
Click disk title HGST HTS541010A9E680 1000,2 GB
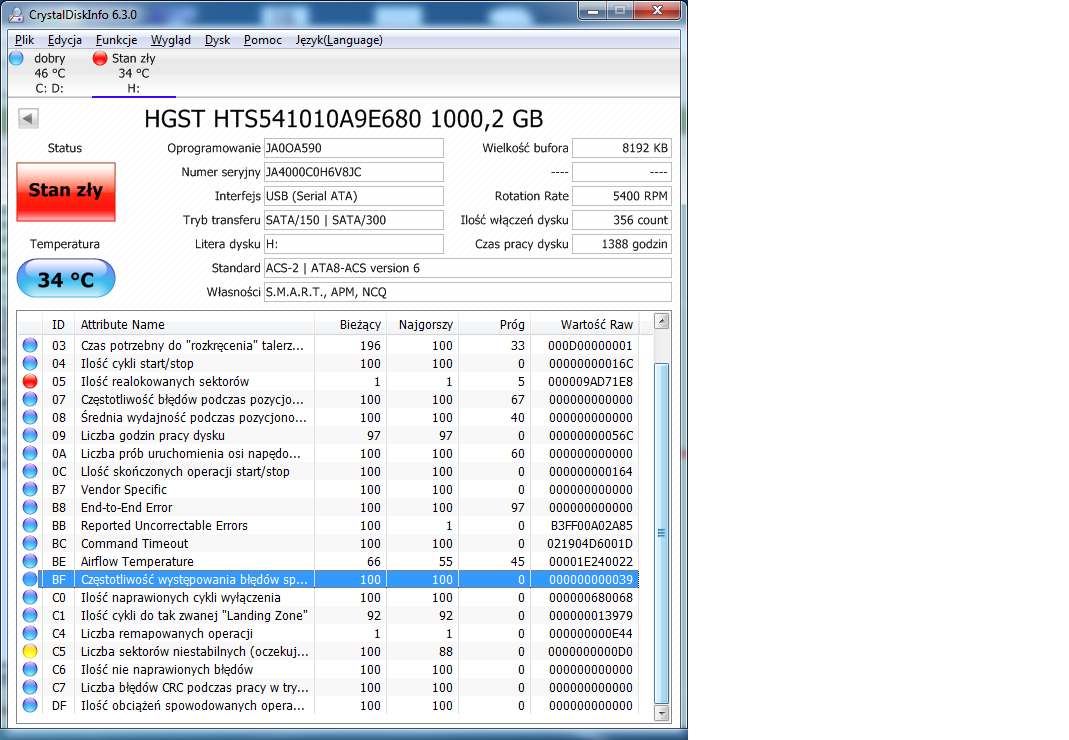point(344,119)
